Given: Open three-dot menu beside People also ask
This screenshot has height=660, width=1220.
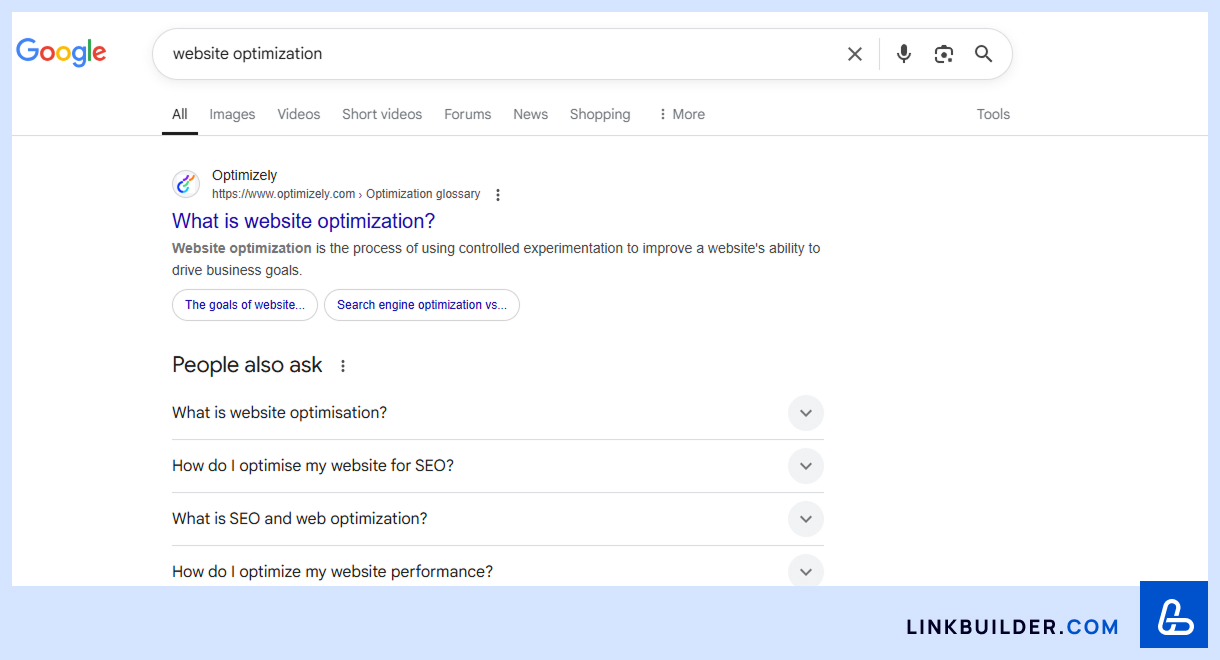Looking at the screenshot, I should [343, 366].
